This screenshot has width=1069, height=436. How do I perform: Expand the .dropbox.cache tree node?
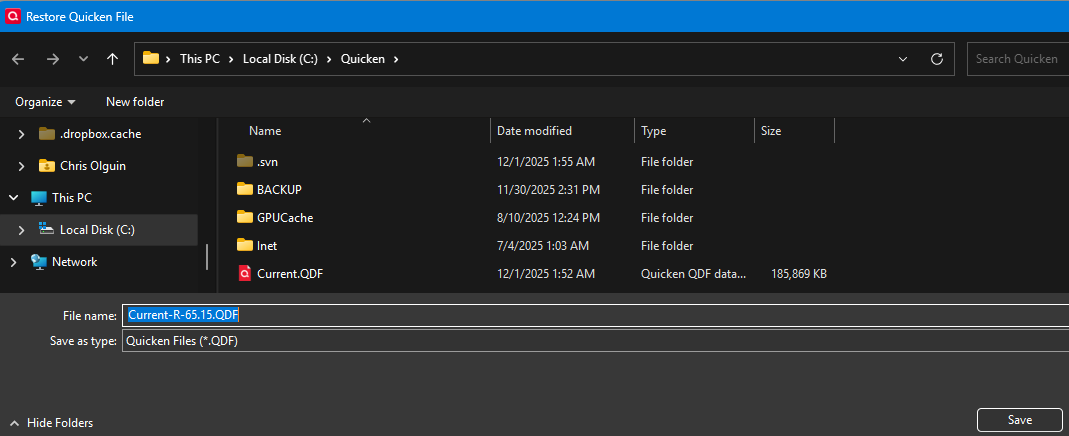click(22, 134)
